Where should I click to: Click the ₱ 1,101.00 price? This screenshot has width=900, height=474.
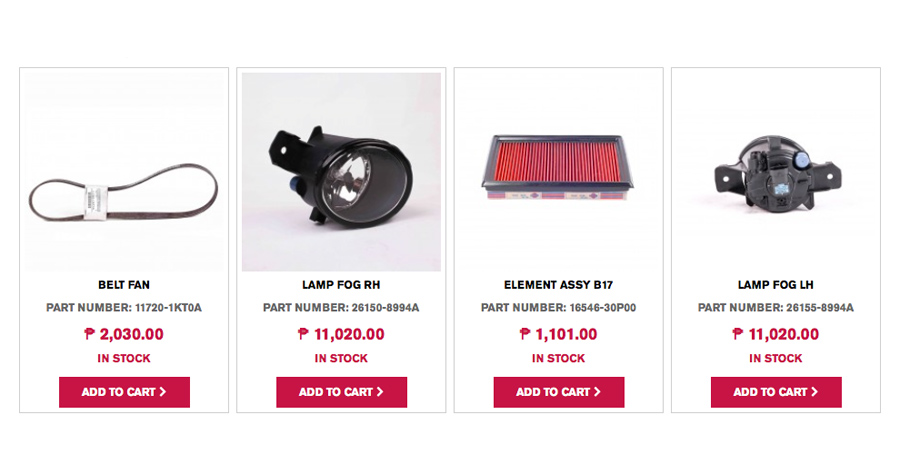pos(558,334)
